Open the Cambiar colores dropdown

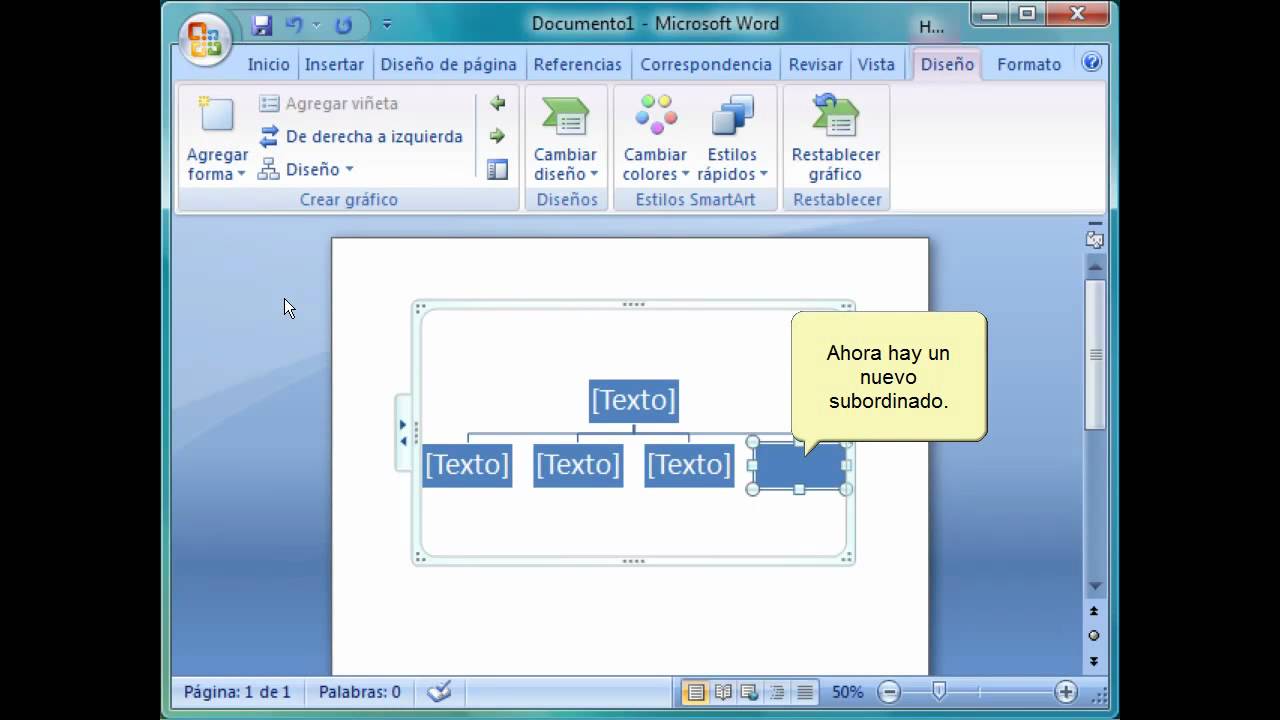(656, 138)
